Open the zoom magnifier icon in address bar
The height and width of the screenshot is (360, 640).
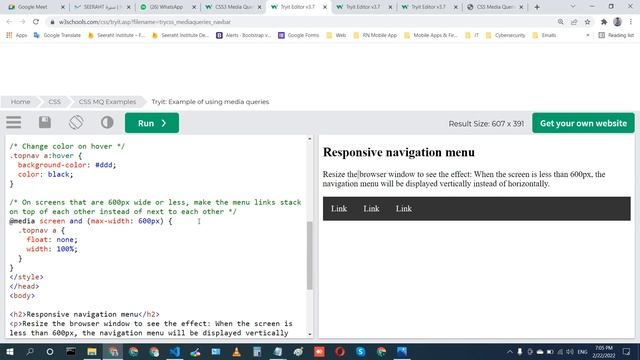(560, 22)
